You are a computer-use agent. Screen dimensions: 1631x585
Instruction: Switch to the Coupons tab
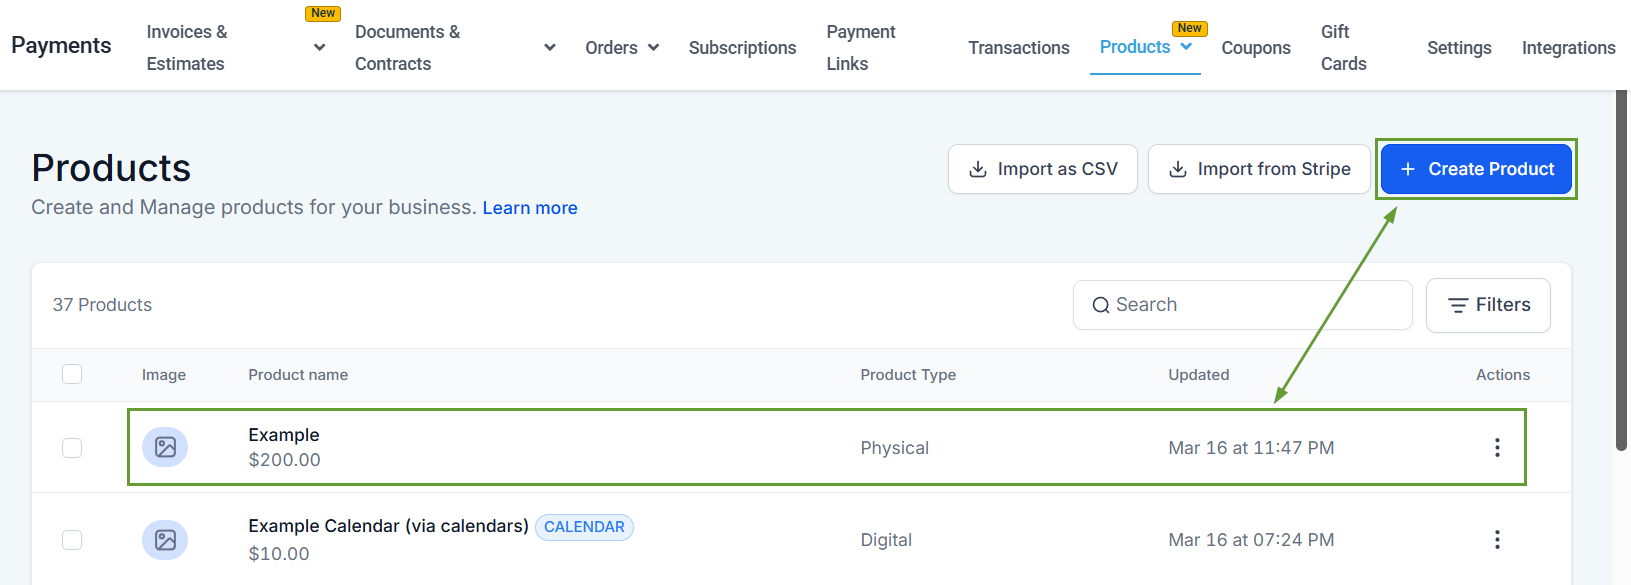pyautogui.click(x=1255, y=48)
